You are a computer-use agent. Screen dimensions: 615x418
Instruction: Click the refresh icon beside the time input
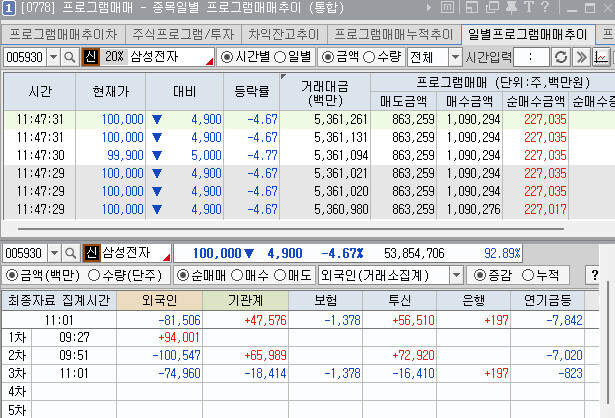click(x=560, y=57)
